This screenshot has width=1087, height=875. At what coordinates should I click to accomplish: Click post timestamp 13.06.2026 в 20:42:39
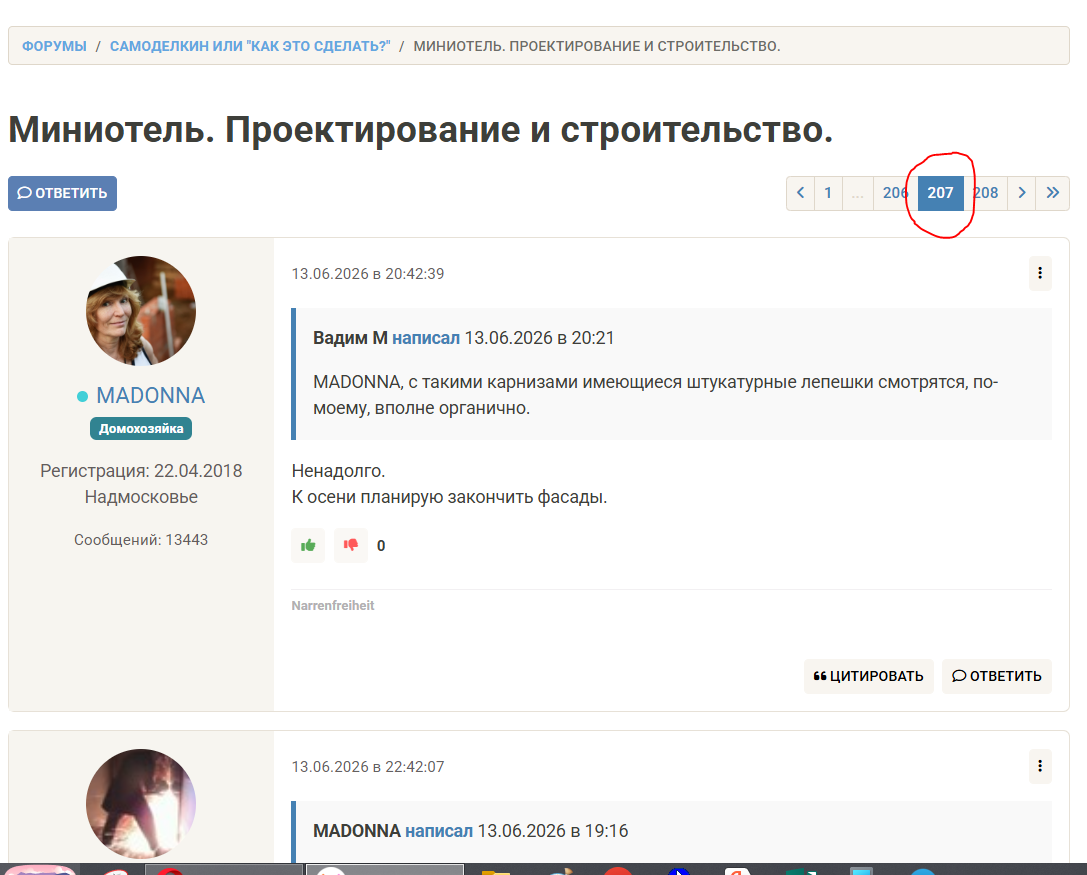click(x=368, y=274)
